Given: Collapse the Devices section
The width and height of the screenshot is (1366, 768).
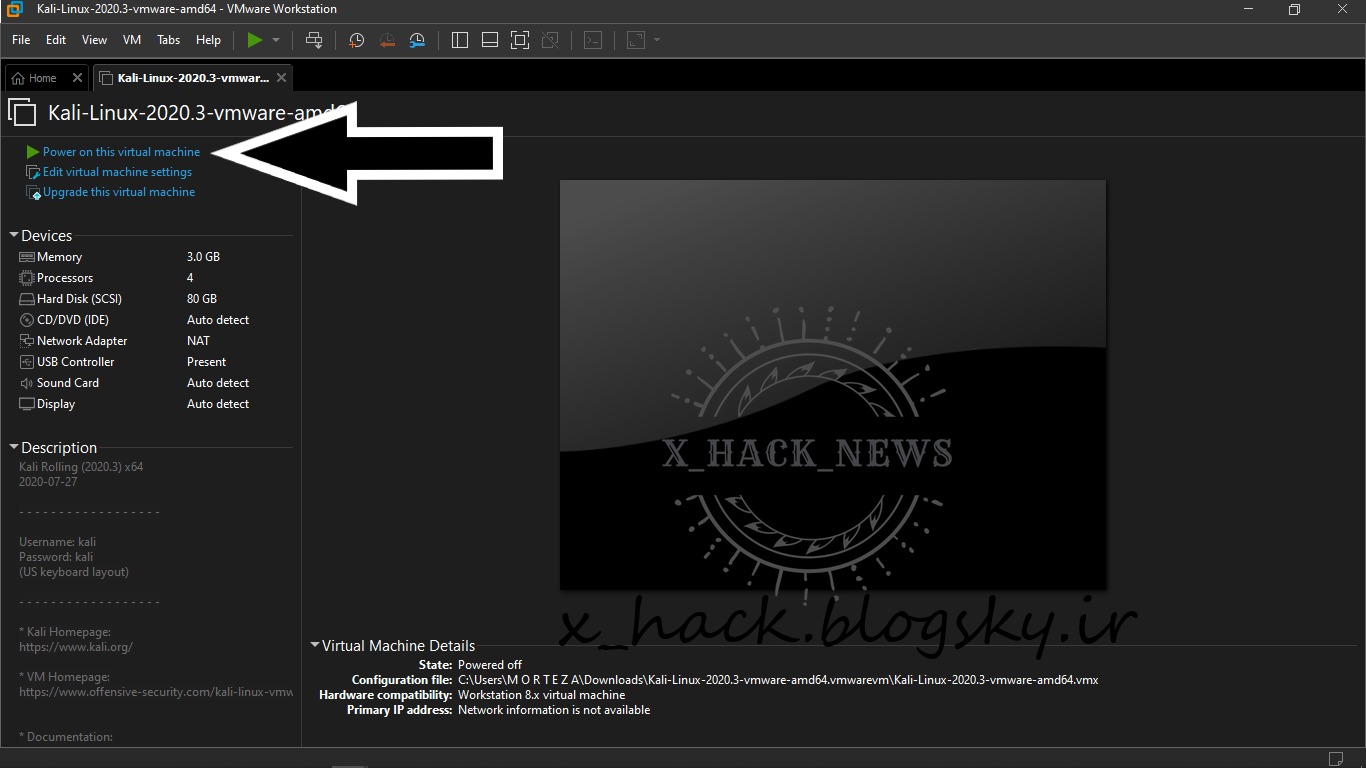Looking at the screenshot, I should (14, 236).
